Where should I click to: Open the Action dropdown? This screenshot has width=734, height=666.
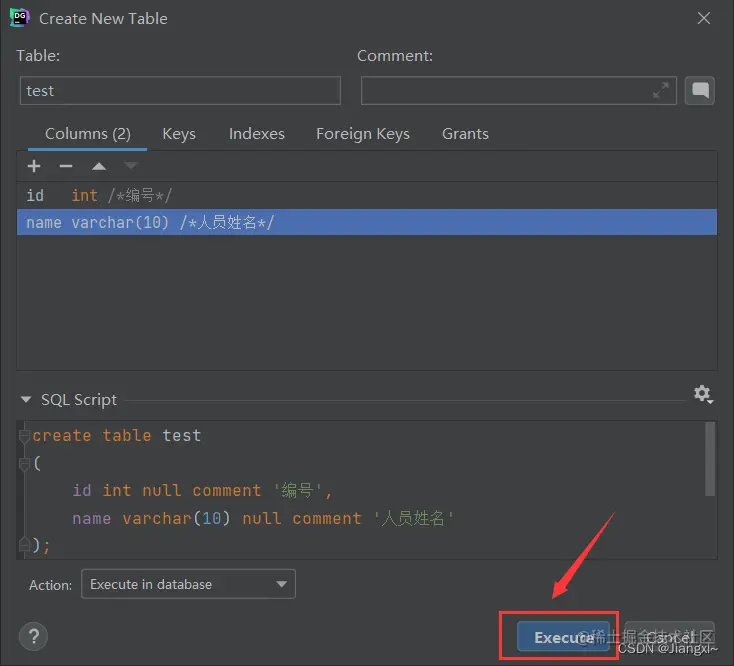(x=188, y=584)
